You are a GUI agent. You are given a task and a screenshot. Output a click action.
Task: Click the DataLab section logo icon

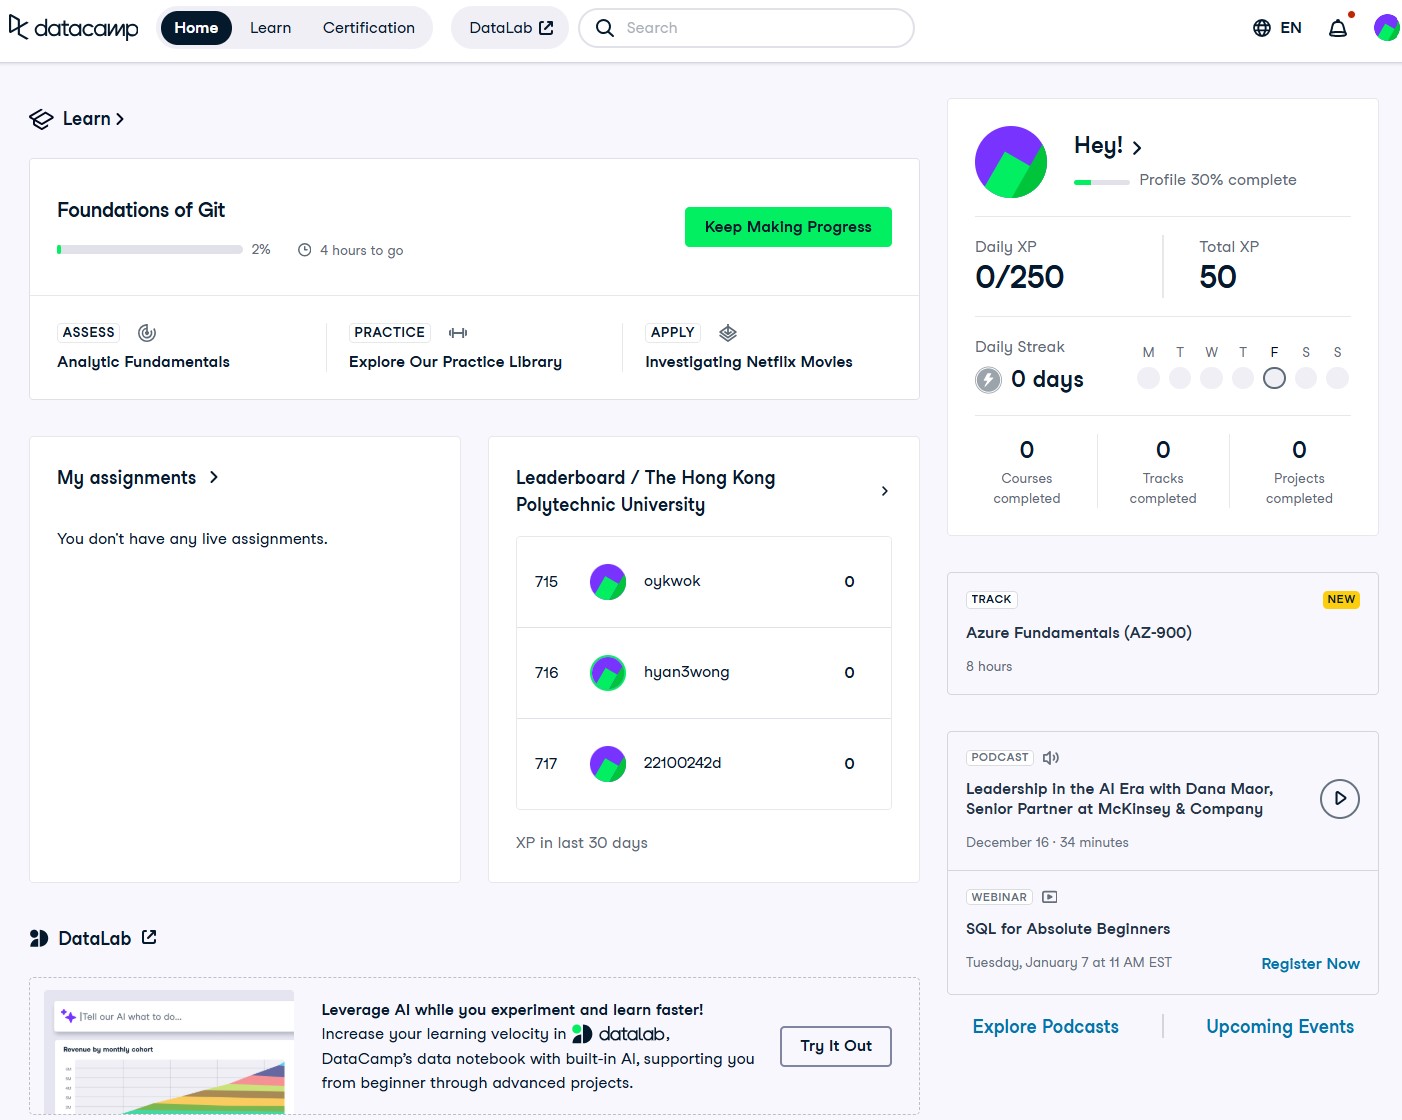39,938
